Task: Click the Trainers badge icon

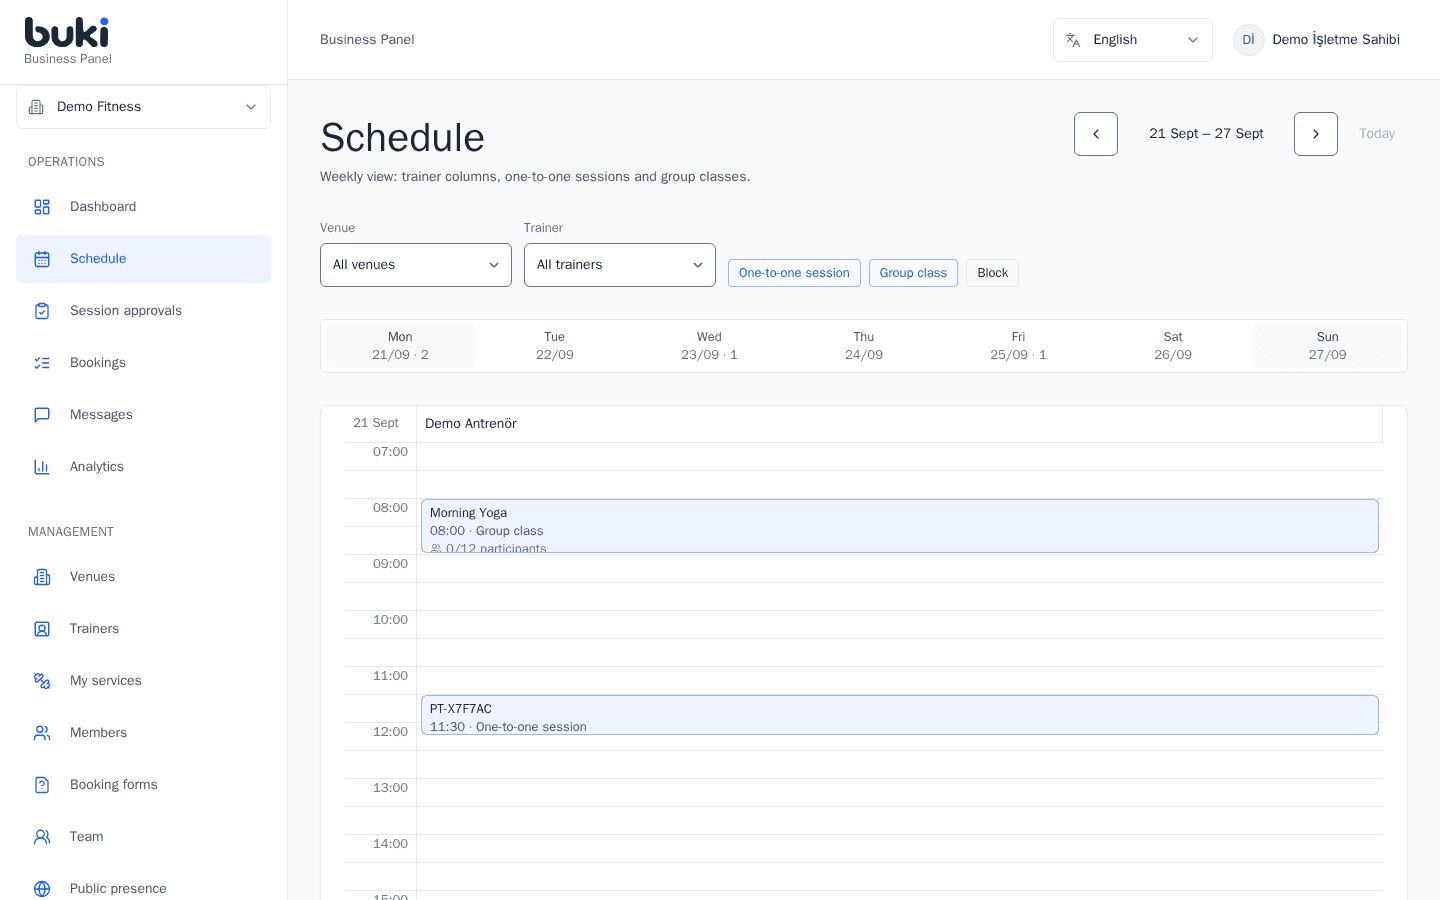Action: tap(42, 629)
